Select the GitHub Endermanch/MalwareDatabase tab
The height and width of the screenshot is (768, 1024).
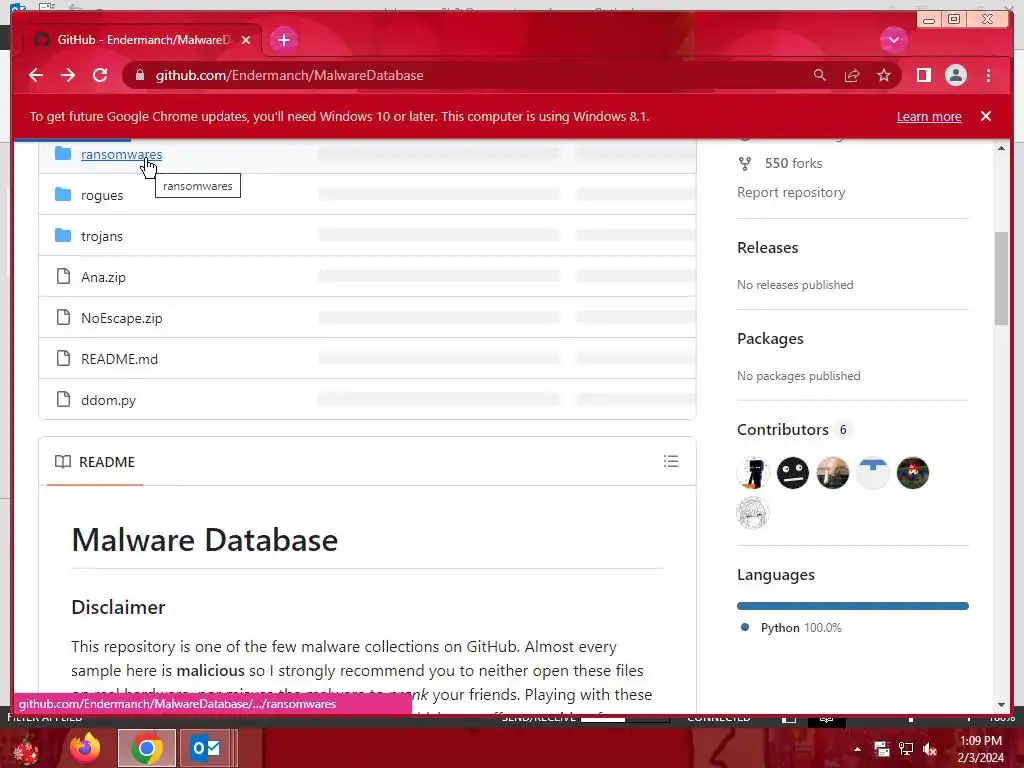[x=142, y=40]
